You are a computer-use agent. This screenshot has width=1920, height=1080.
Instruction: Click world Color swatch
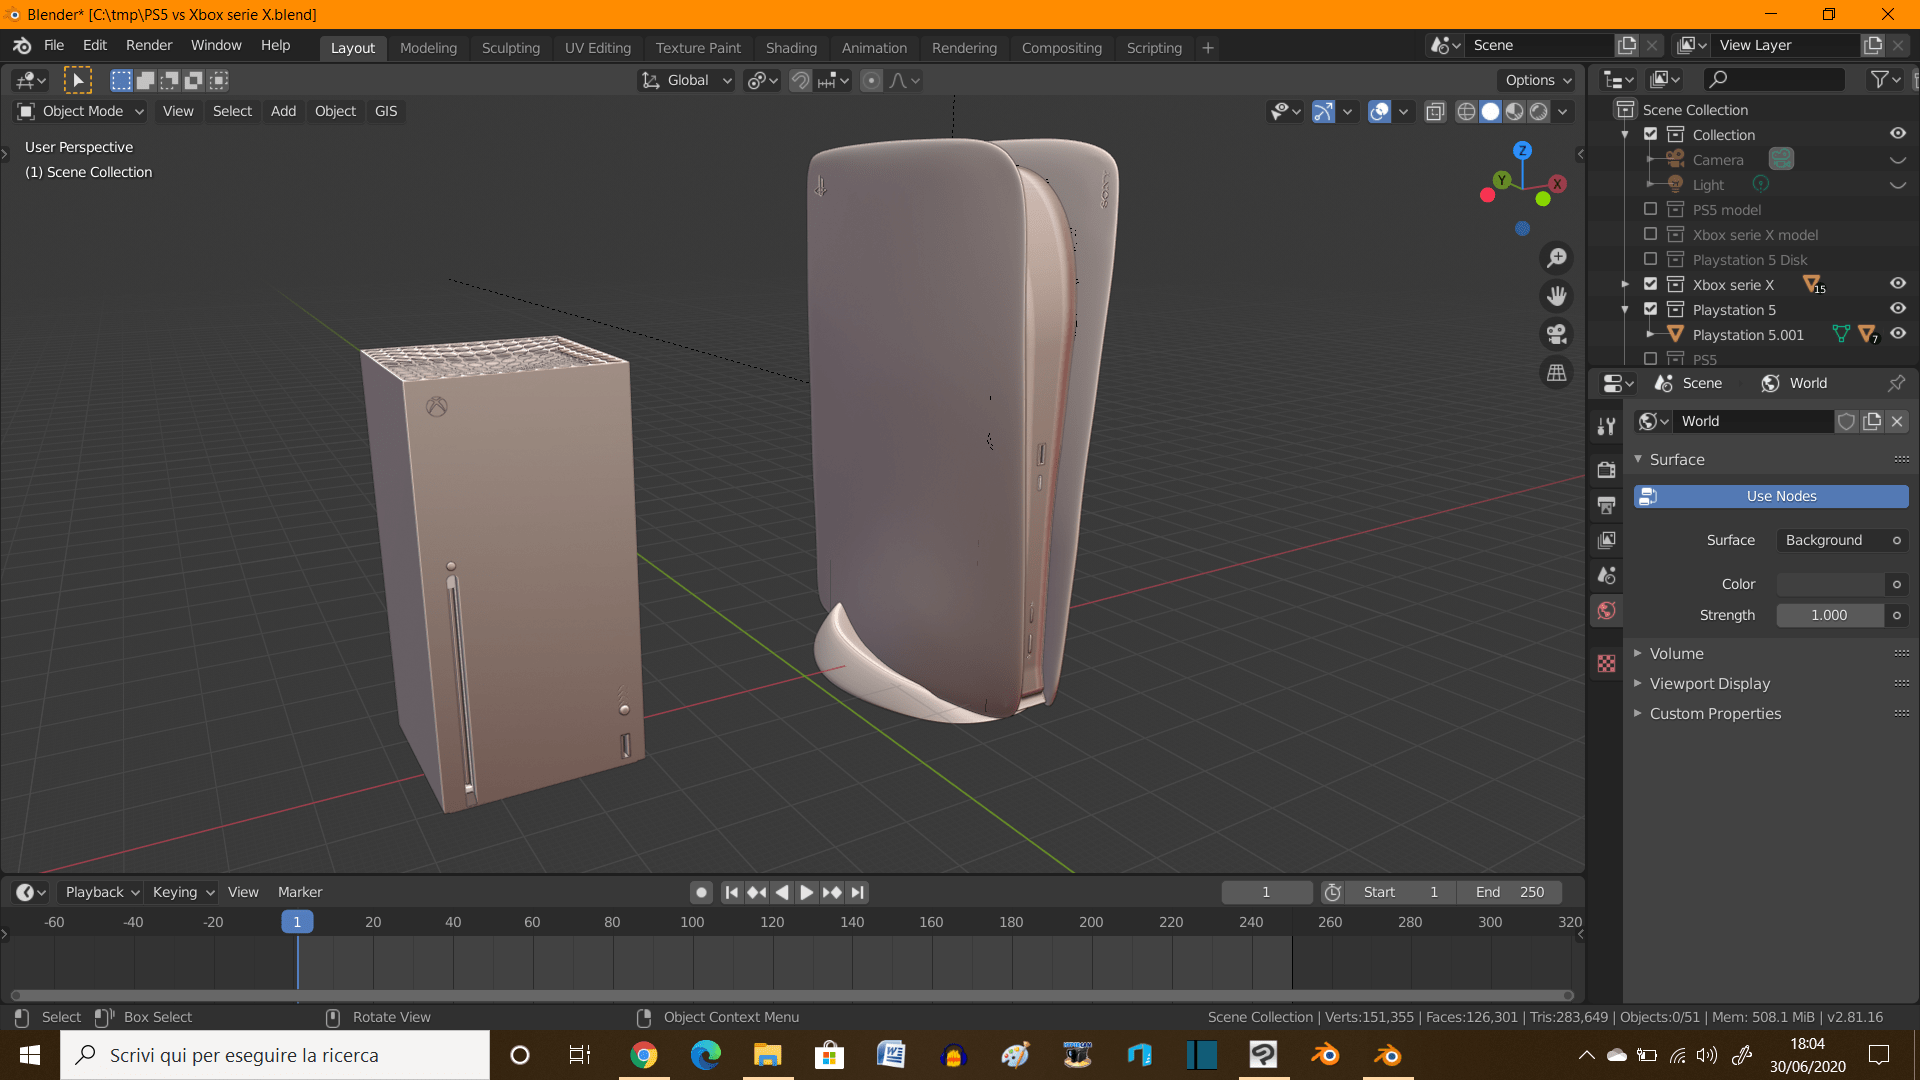[1830, 584]
